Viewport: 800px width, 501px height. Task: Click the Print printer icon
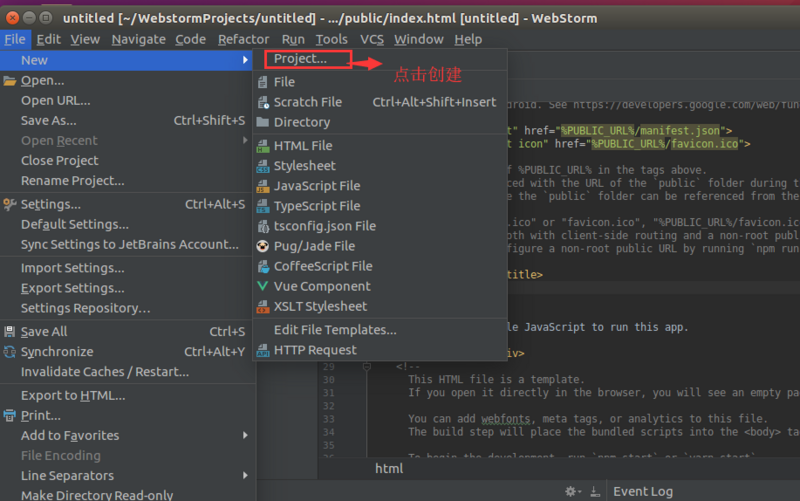tap(10, 416)
